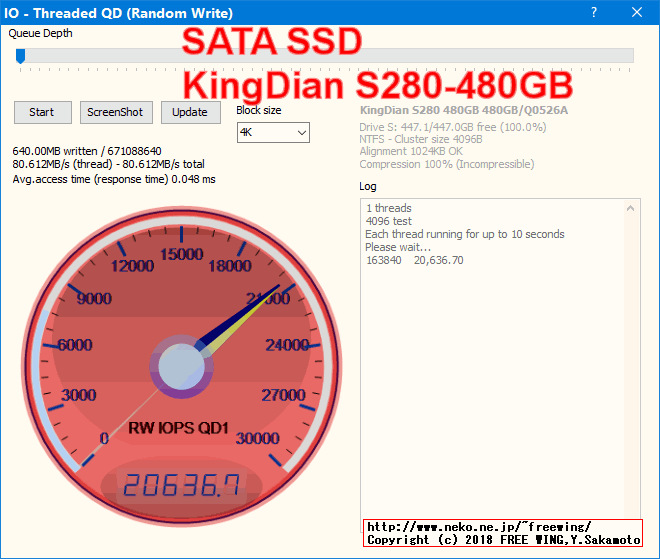Screen dimensions: 660x559
Task: Click the neko.ne.jp freewing URL
Action: (x=479, y=527)
